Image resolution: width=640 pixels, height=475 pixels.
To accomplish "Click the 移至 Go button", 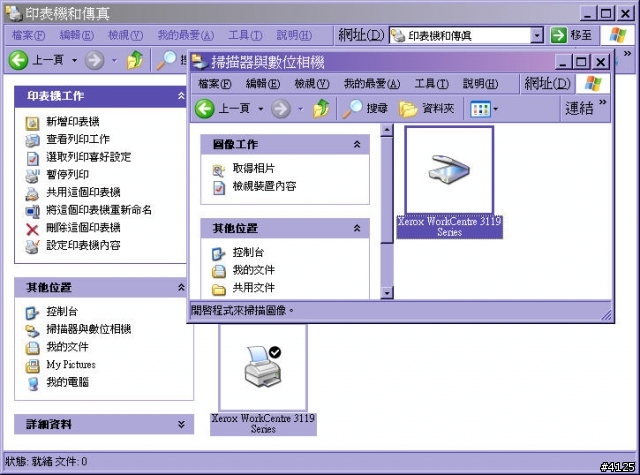I will coord(572,36).
